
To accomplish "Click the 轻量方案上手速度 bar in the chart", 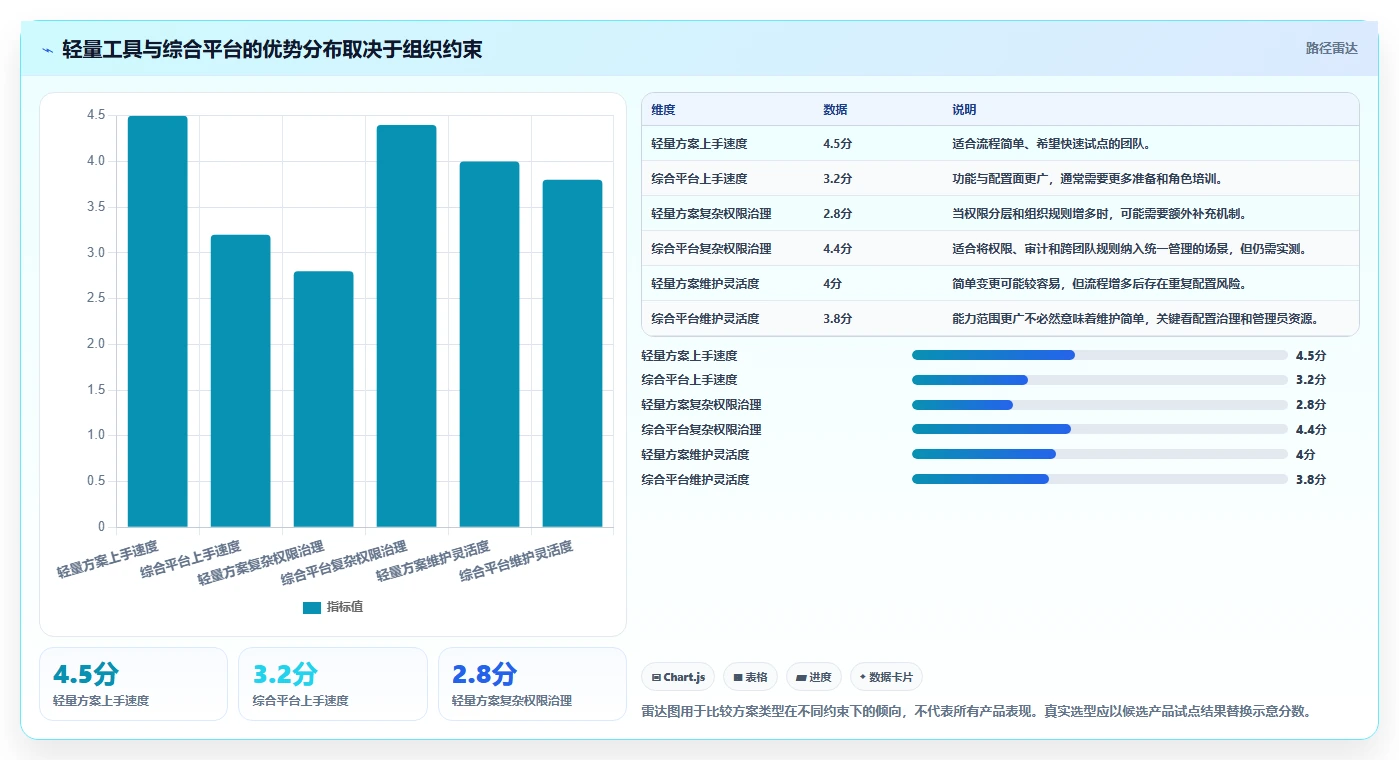I will click(x=158, y=322).
